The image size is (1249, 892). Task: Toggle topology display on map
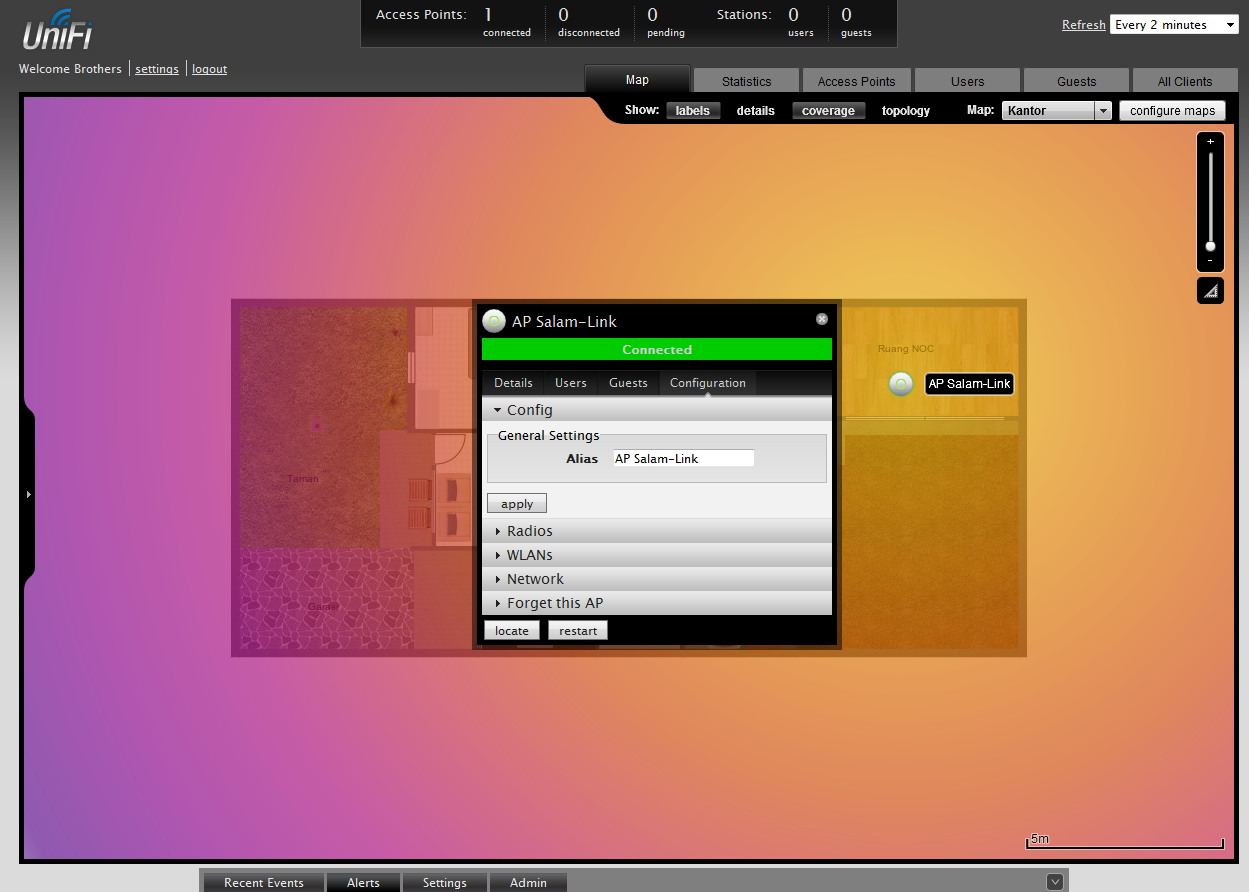[906, 111]
